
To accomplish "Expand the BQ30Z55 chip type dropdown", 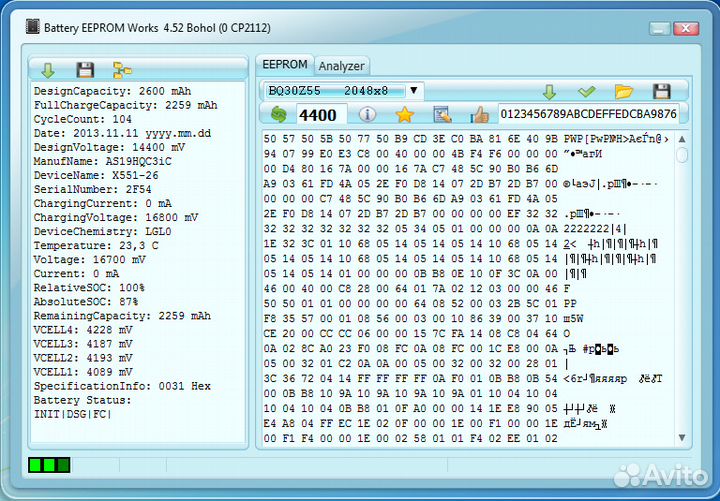I will click(x=414, y=91).
